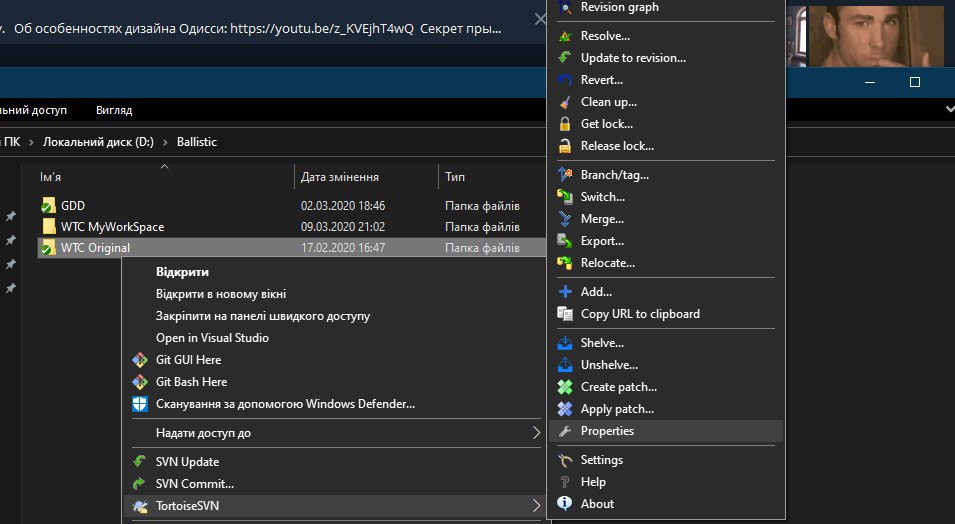
Task: Close the notification banner with X
Action: 540,19
